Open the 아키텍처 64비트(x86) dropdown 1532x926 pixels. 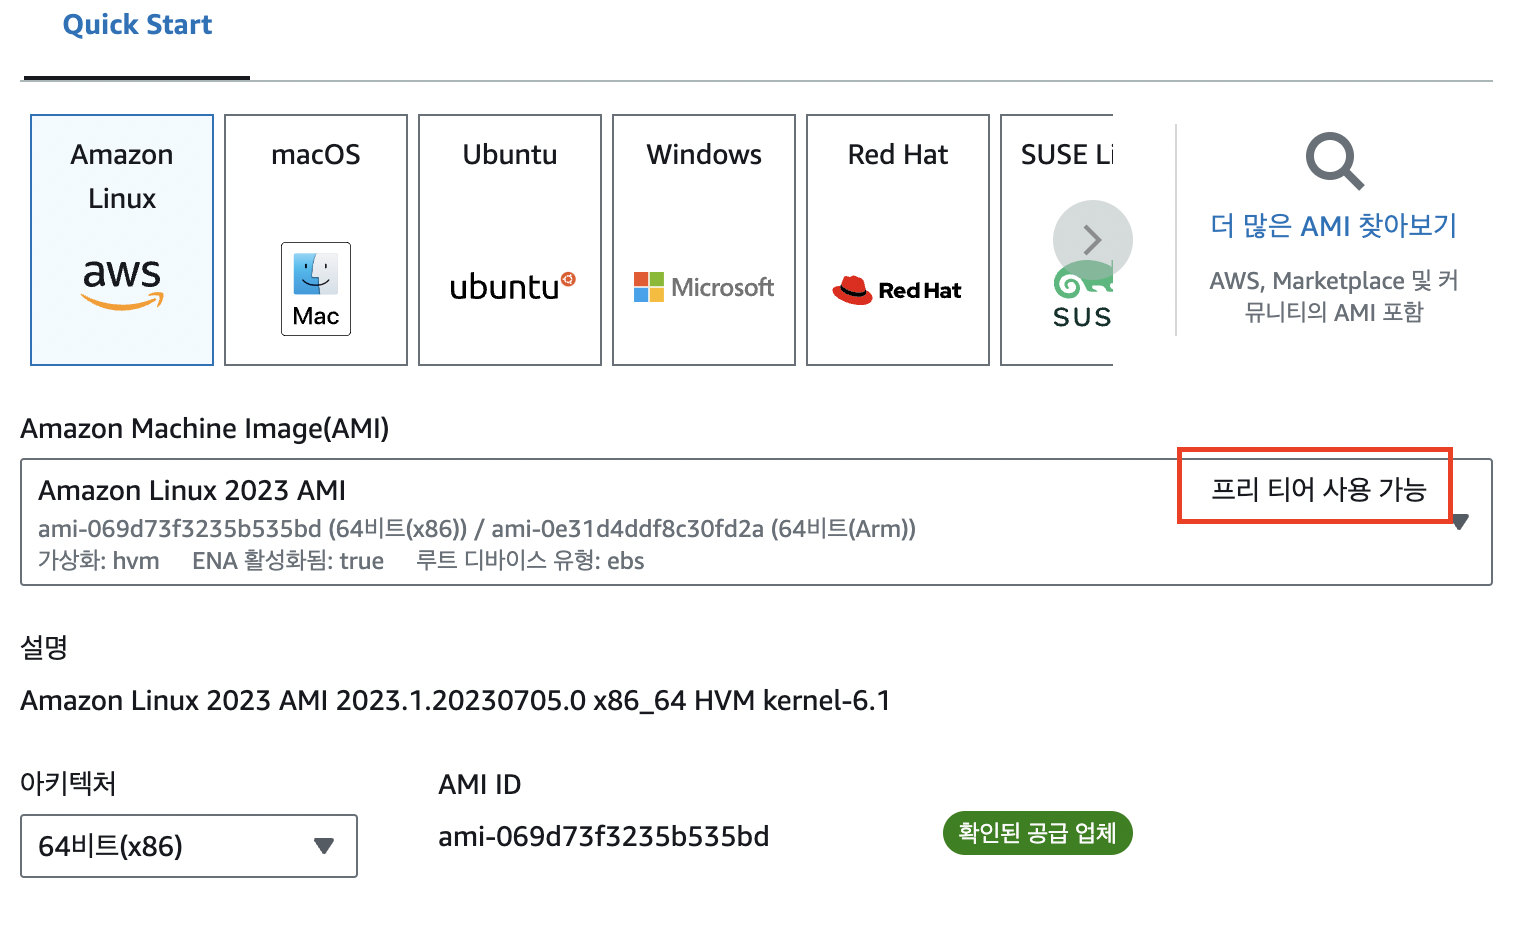point(189,846)
